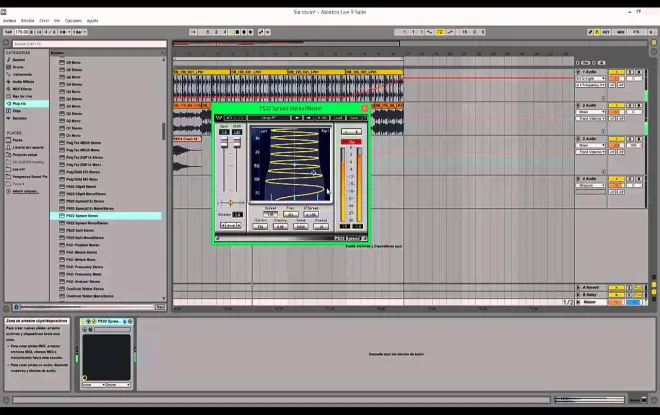
Task: Toggle the KEY map mode button
Action: tap(606, 32)
